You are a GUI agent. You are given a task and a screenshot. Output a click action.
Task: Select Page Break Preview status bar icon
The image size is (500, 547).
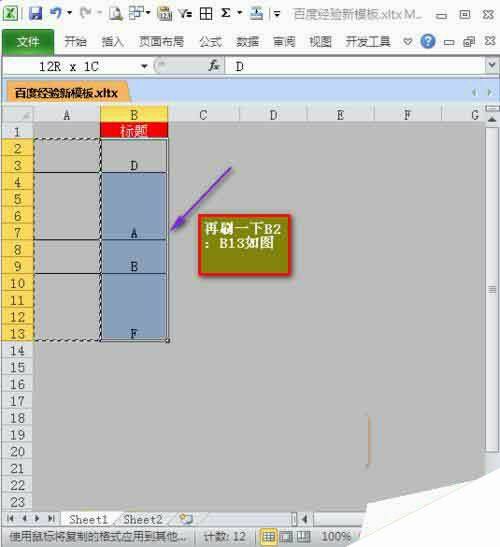pyautogui.click(x=303, y=537)
